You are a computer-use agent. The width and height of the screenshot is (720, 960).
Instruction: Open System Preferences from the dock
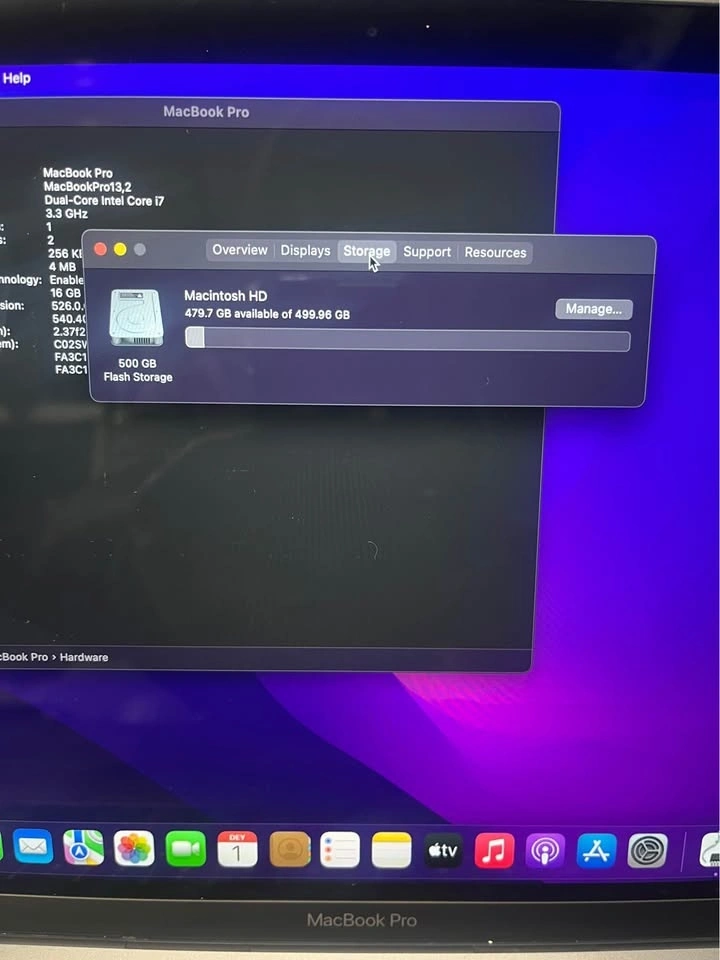pyautogui.click(x=648, y=851)
